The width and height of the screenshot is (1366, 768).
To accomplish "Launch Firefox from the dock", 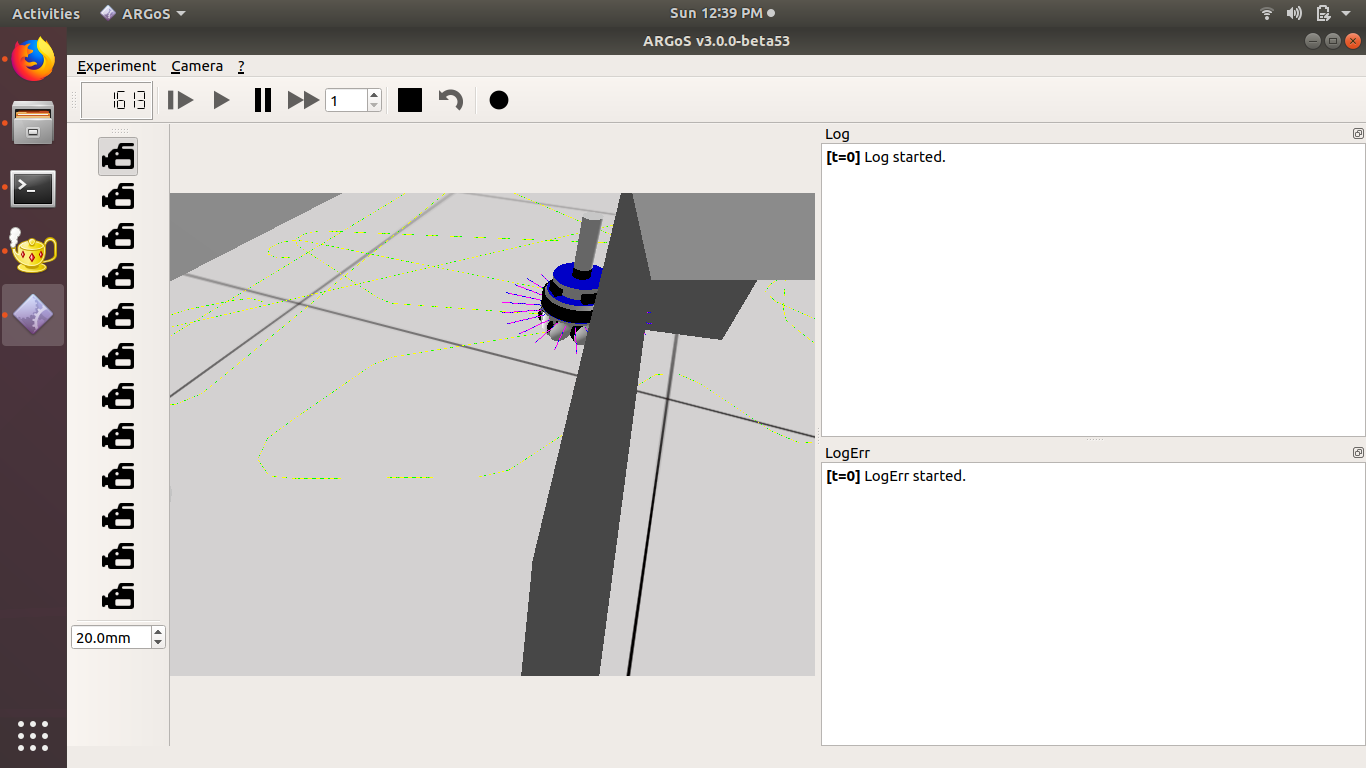I will (33, 60).
